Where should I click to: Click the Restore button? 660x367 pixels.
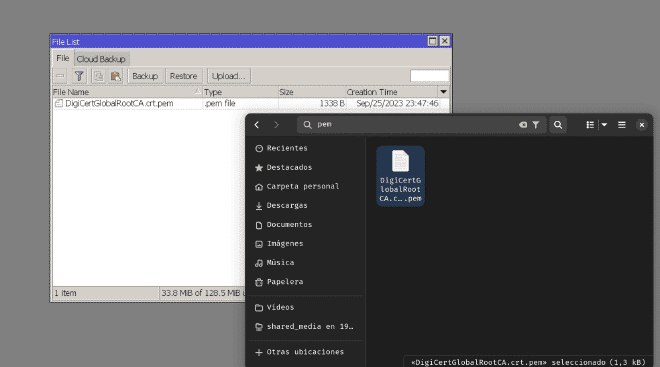point(184,76)
